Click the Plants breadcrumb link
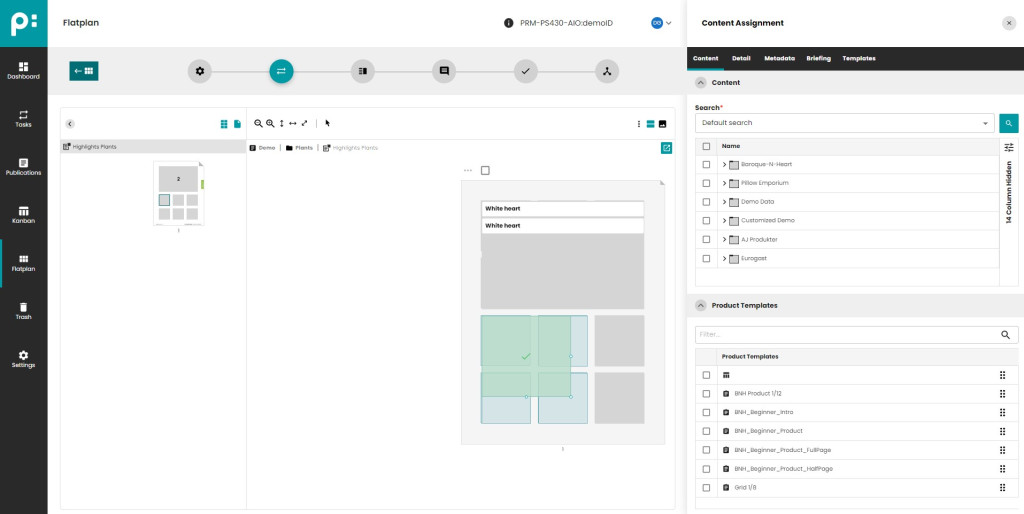Image resolution: width=1024 pixels, height=514 pixels. pyautogui.click(x=300, y=148)
